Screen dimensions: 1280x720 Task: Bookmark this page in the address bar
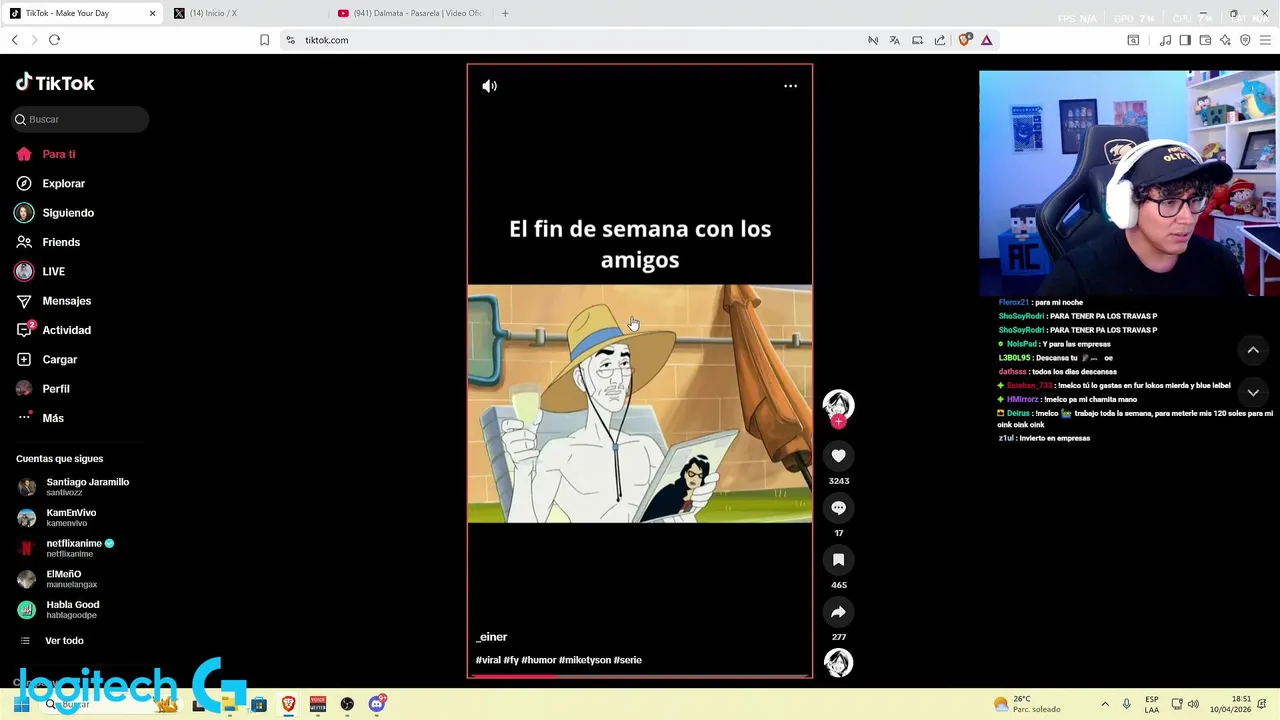point(264,40)
